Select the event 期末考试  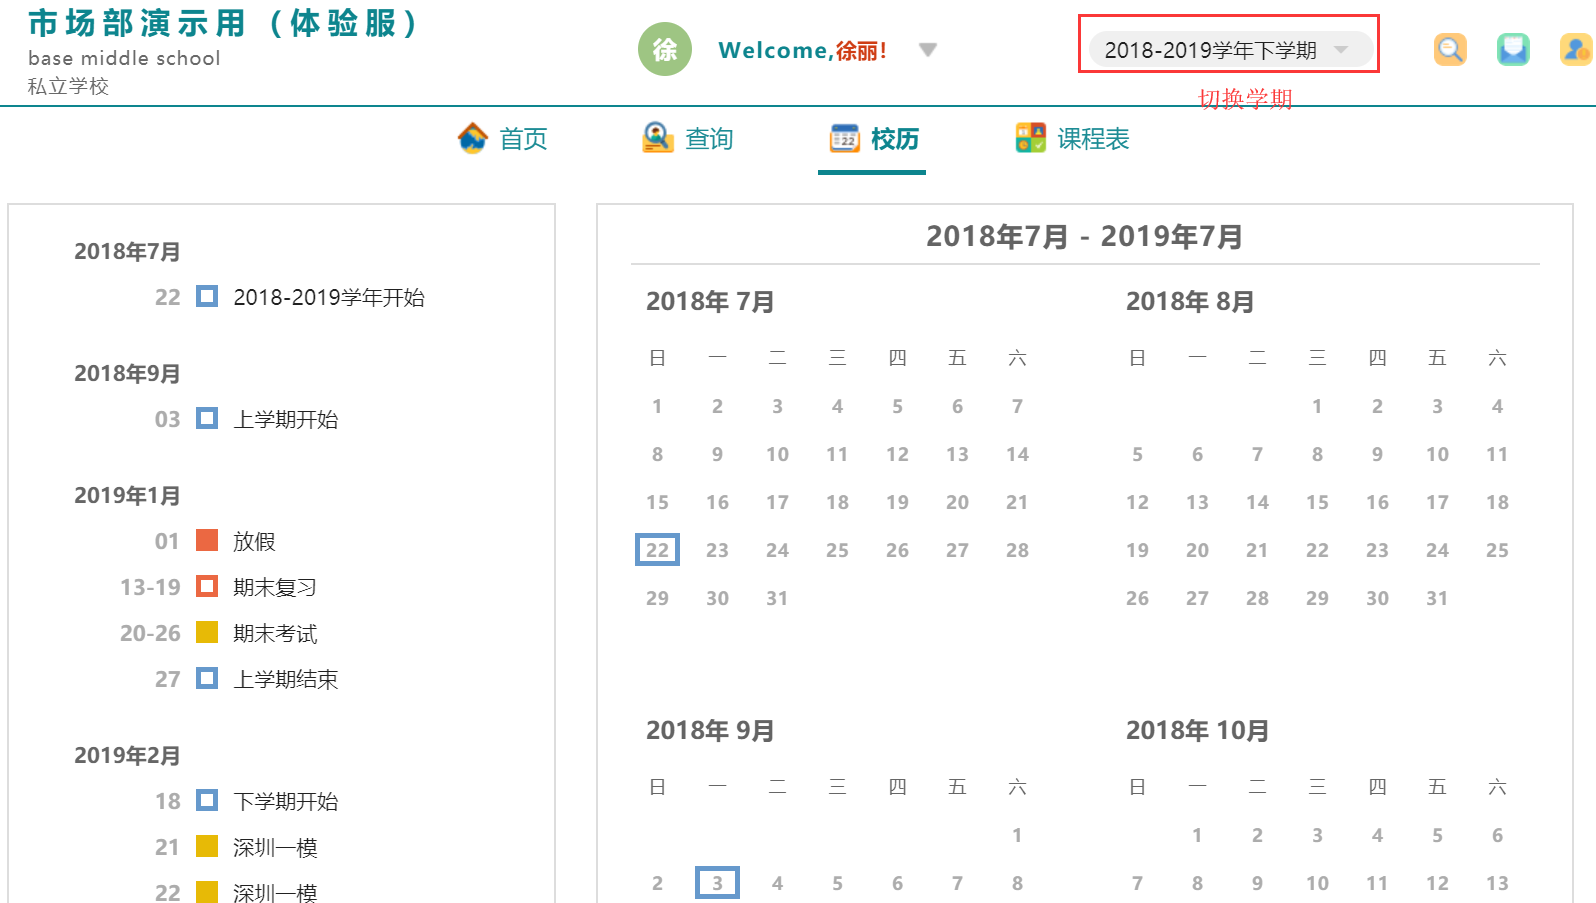pos(275,633)
